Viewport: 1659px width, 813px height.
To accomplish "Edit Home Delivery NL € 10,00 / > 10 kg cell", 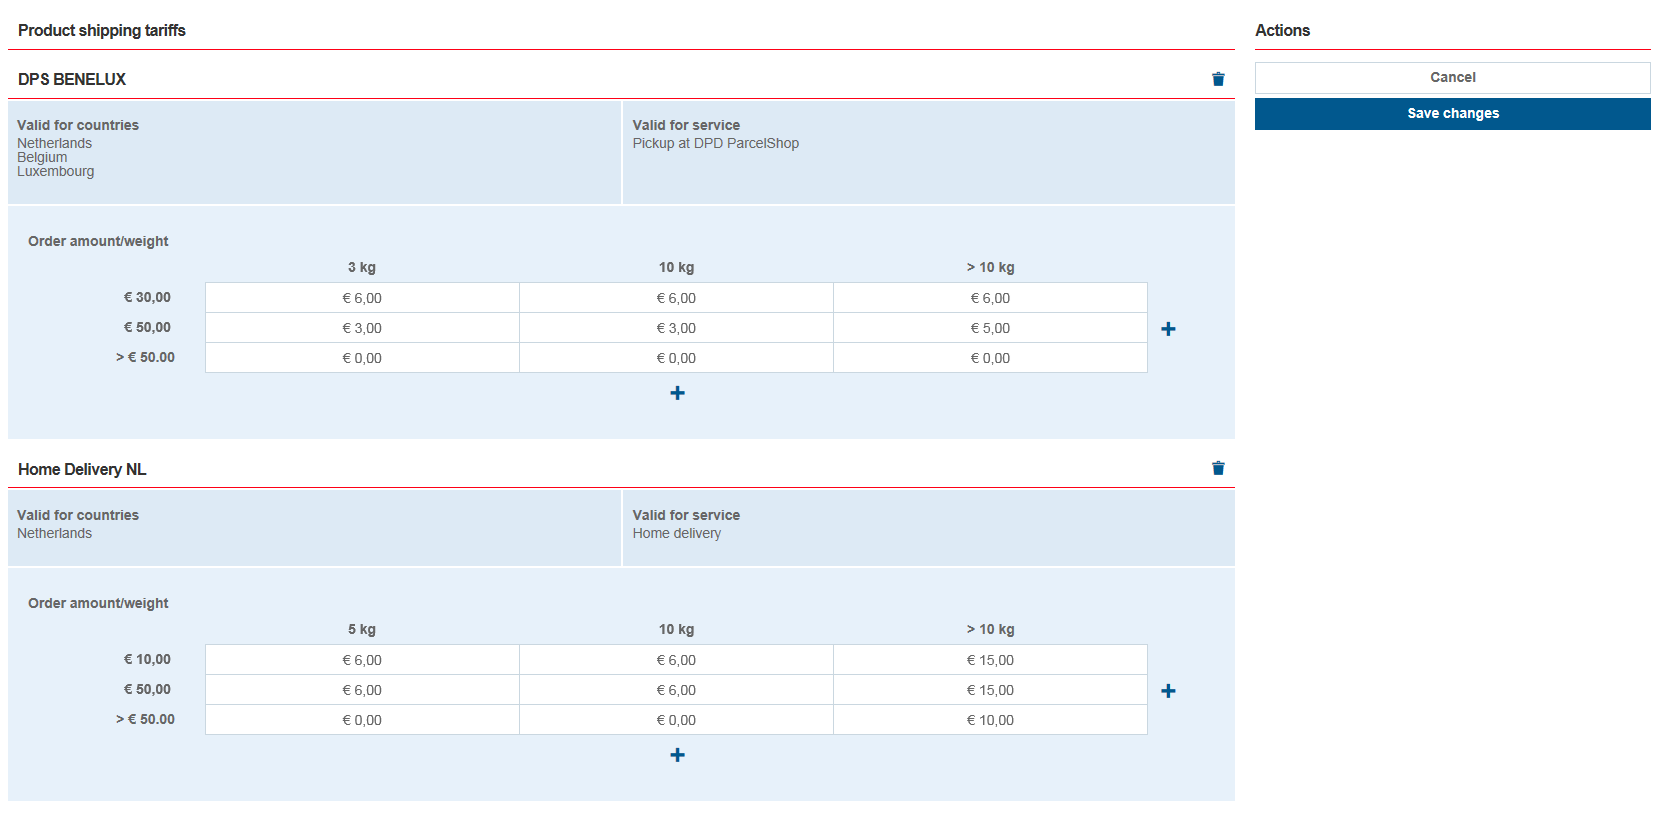I will coord(990,660).
